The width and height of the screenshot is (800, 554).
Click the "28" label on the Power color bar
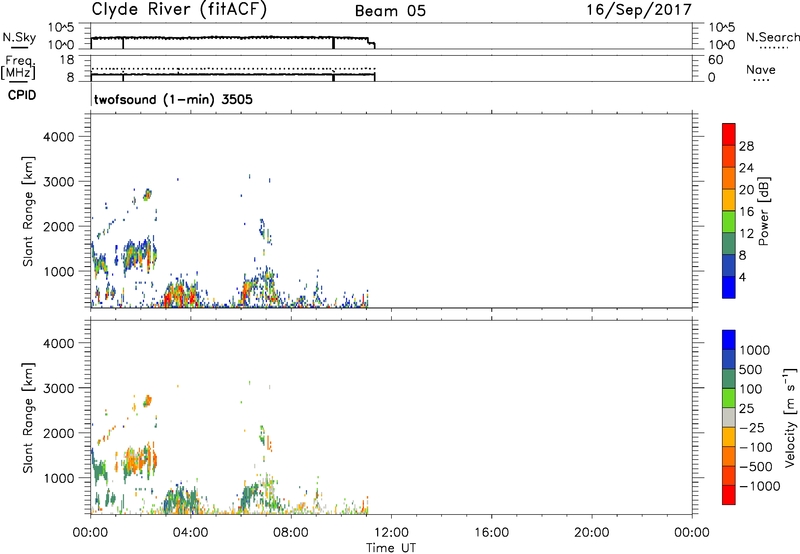746,146
